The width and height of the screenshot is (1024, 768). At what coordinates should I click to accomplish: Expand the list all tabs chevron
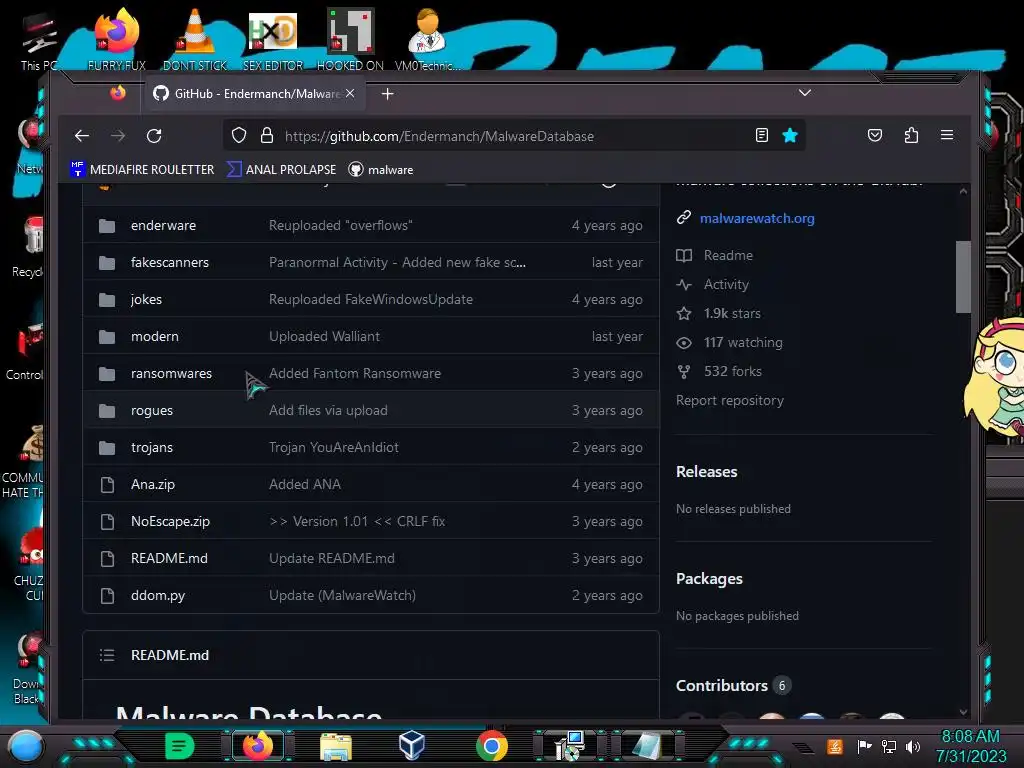pyautogui.click(x=805, y=93)
